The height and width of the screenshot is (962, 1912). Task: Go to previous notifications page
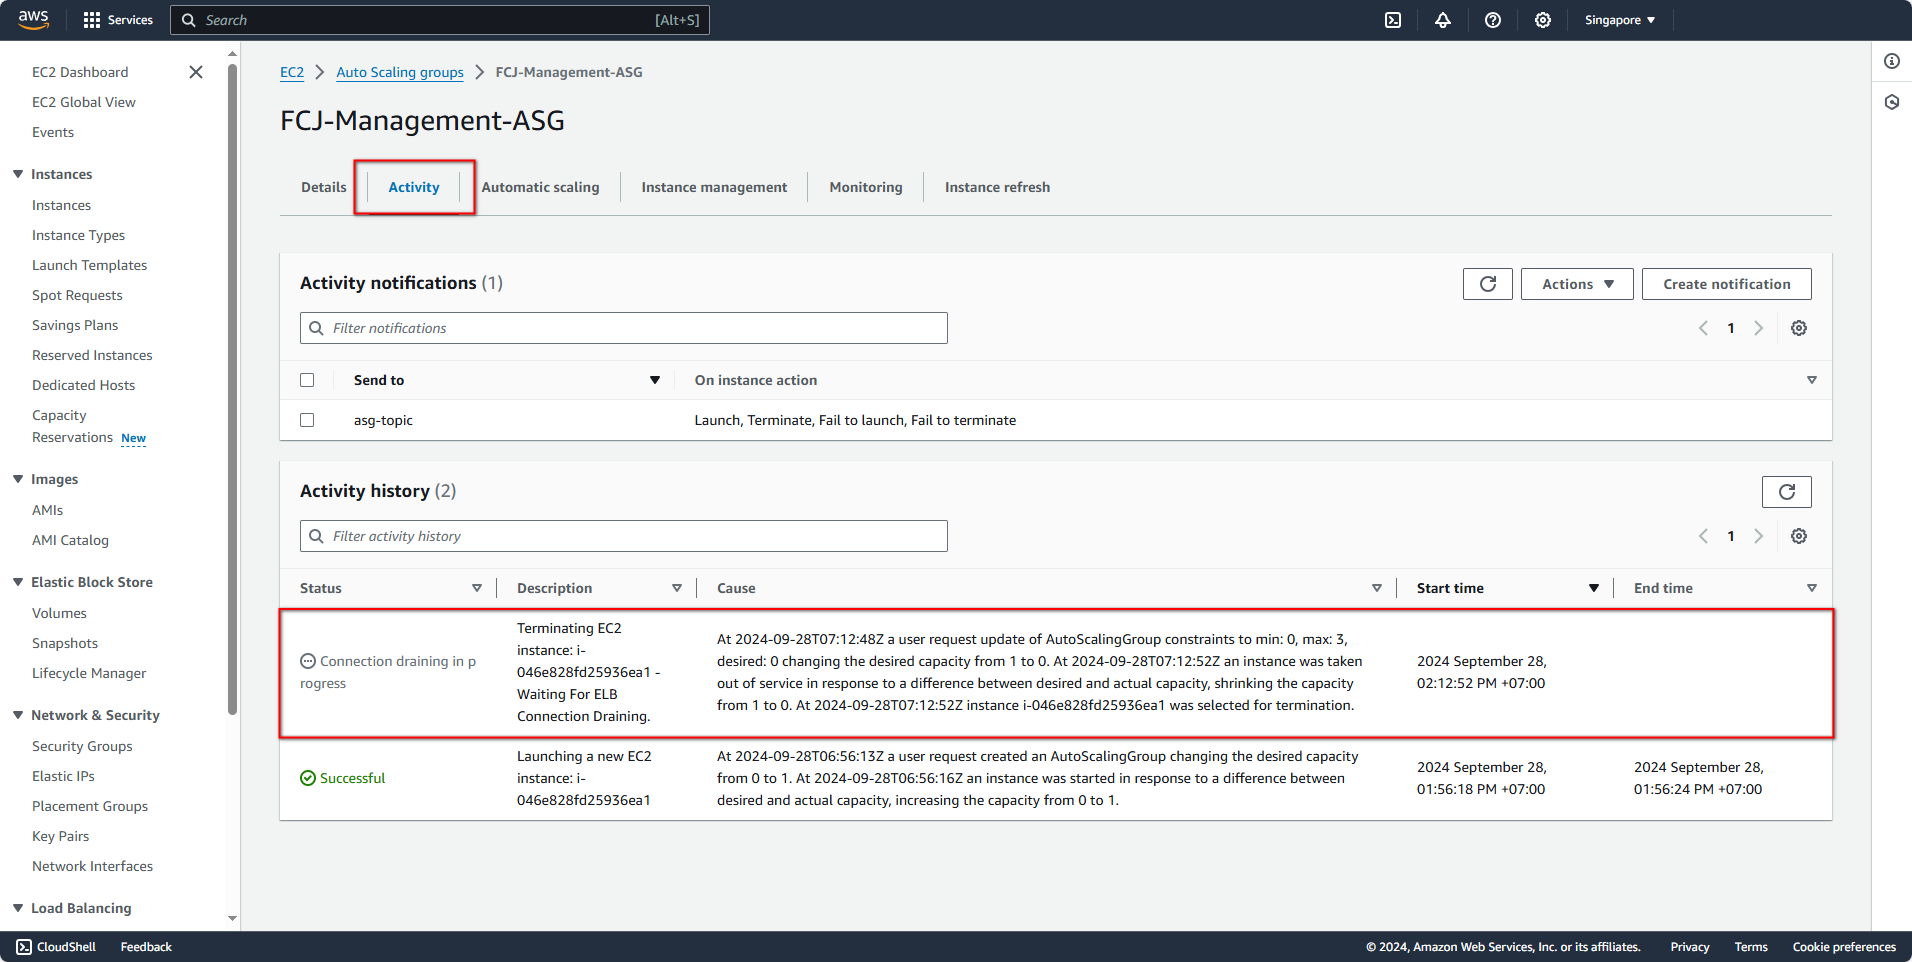(x=1703, y=328)
